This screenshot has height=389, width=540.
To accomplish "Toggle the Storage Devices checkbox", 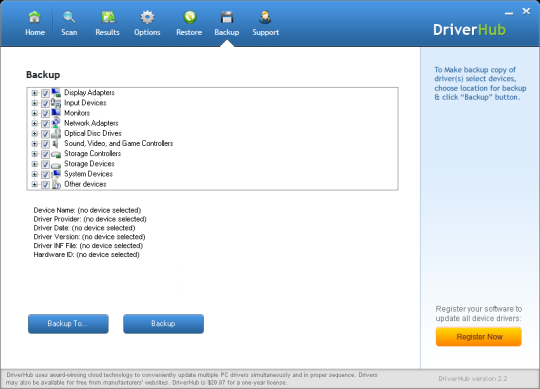I will tap(45, 164).
